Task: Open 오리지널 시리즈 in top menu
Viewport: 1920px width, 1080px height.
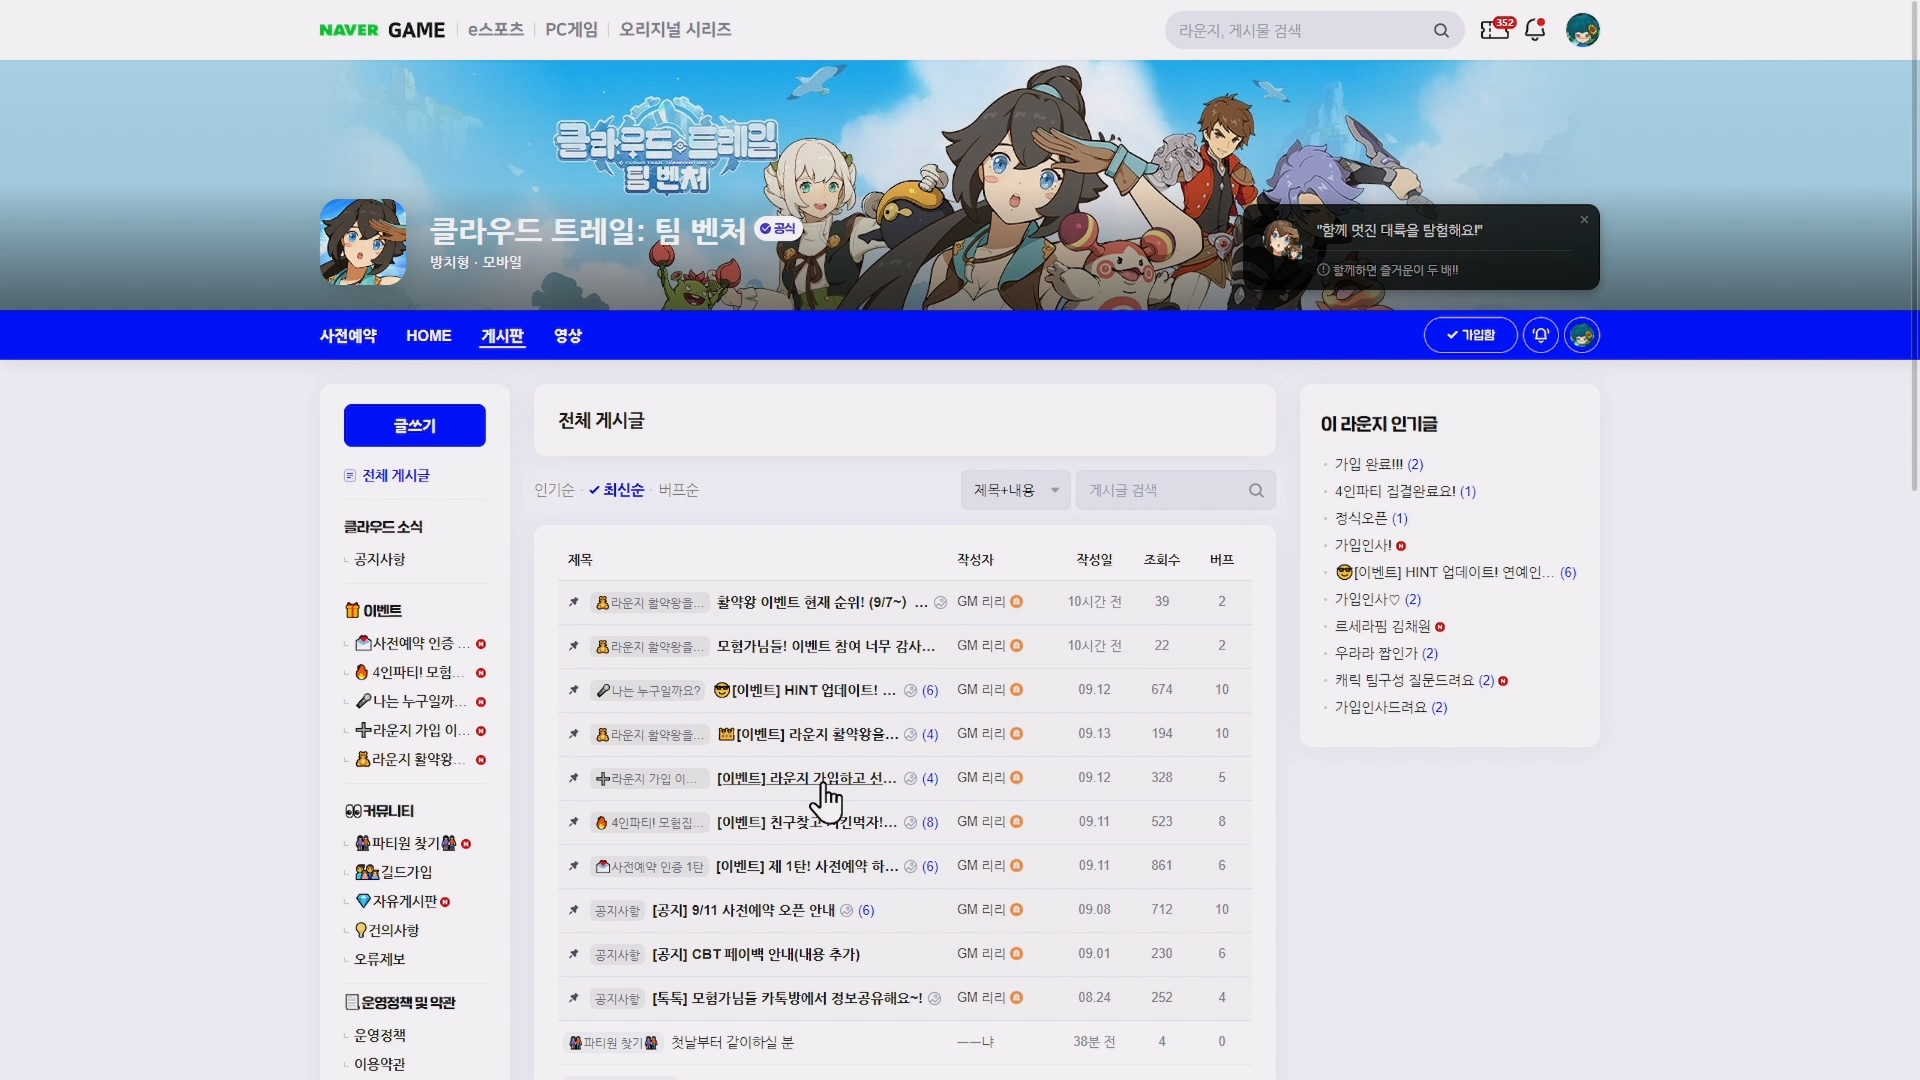Action: point(675,30)
